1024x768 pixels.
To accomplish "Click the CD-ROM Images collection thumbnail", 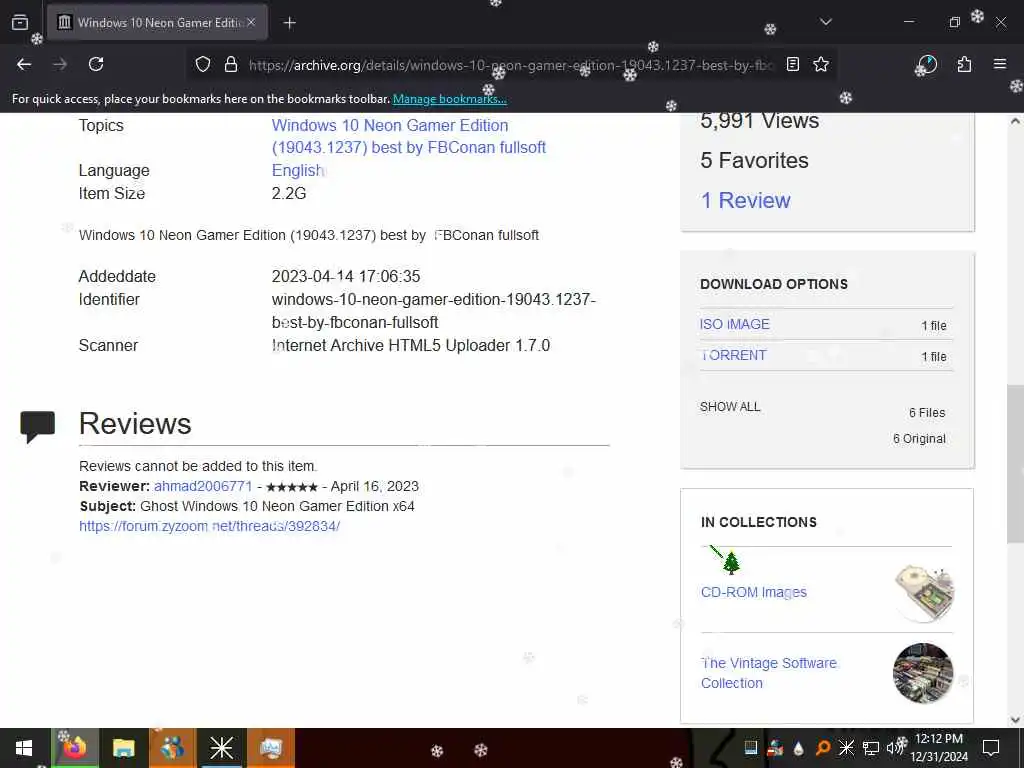I will coord(923,592).
